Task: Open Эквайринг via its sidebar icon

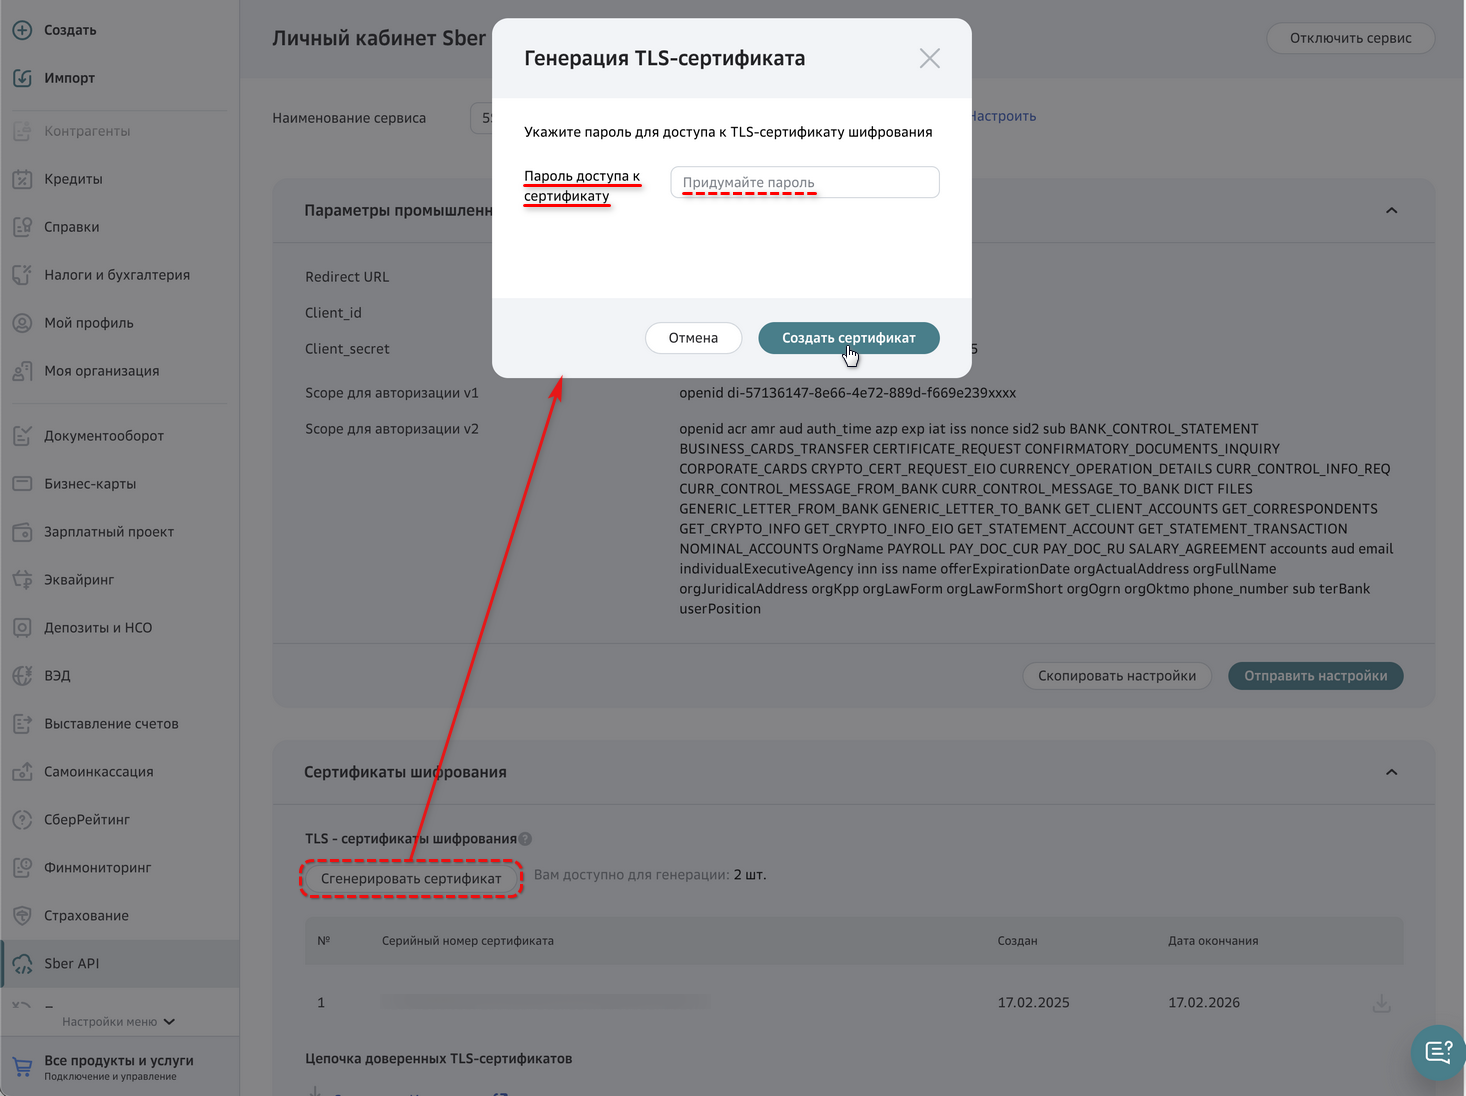Action: click(22, 579)
